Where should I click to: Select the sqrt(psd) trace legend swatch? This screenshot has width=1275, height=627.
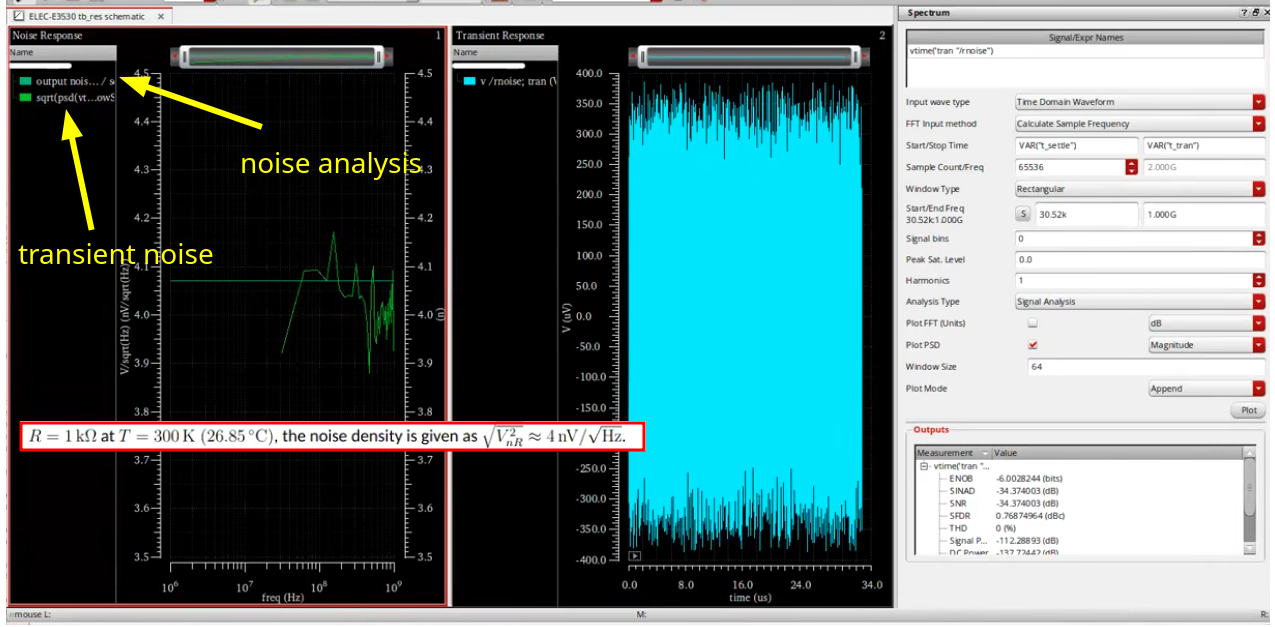coord(25,97)
